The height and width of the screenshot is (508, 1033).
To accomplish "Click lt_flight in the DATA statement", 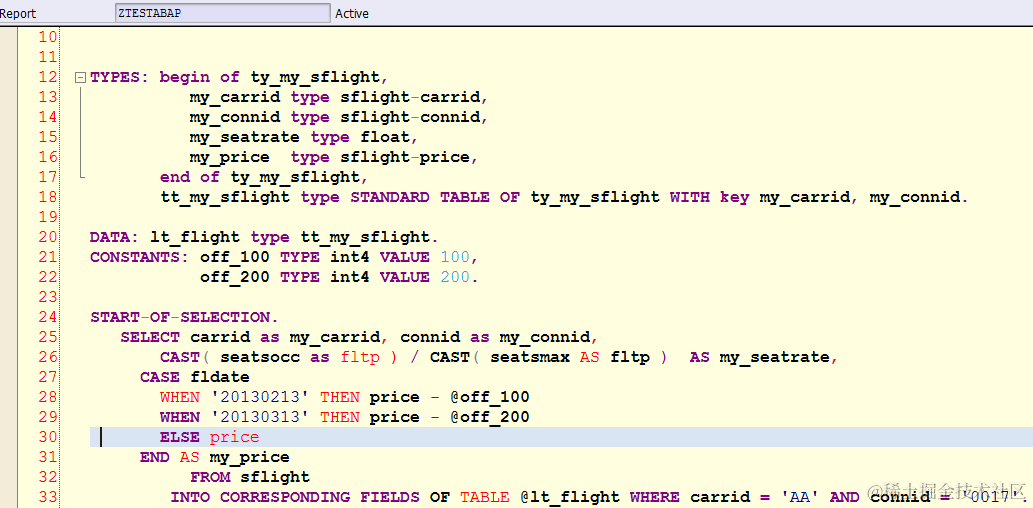I will click(195, 237).
